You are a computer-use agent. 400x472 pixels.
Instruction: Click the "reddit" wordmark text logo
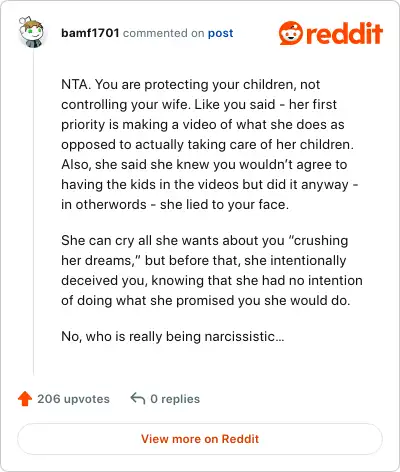pyautogui.click(x=344, y=33)
